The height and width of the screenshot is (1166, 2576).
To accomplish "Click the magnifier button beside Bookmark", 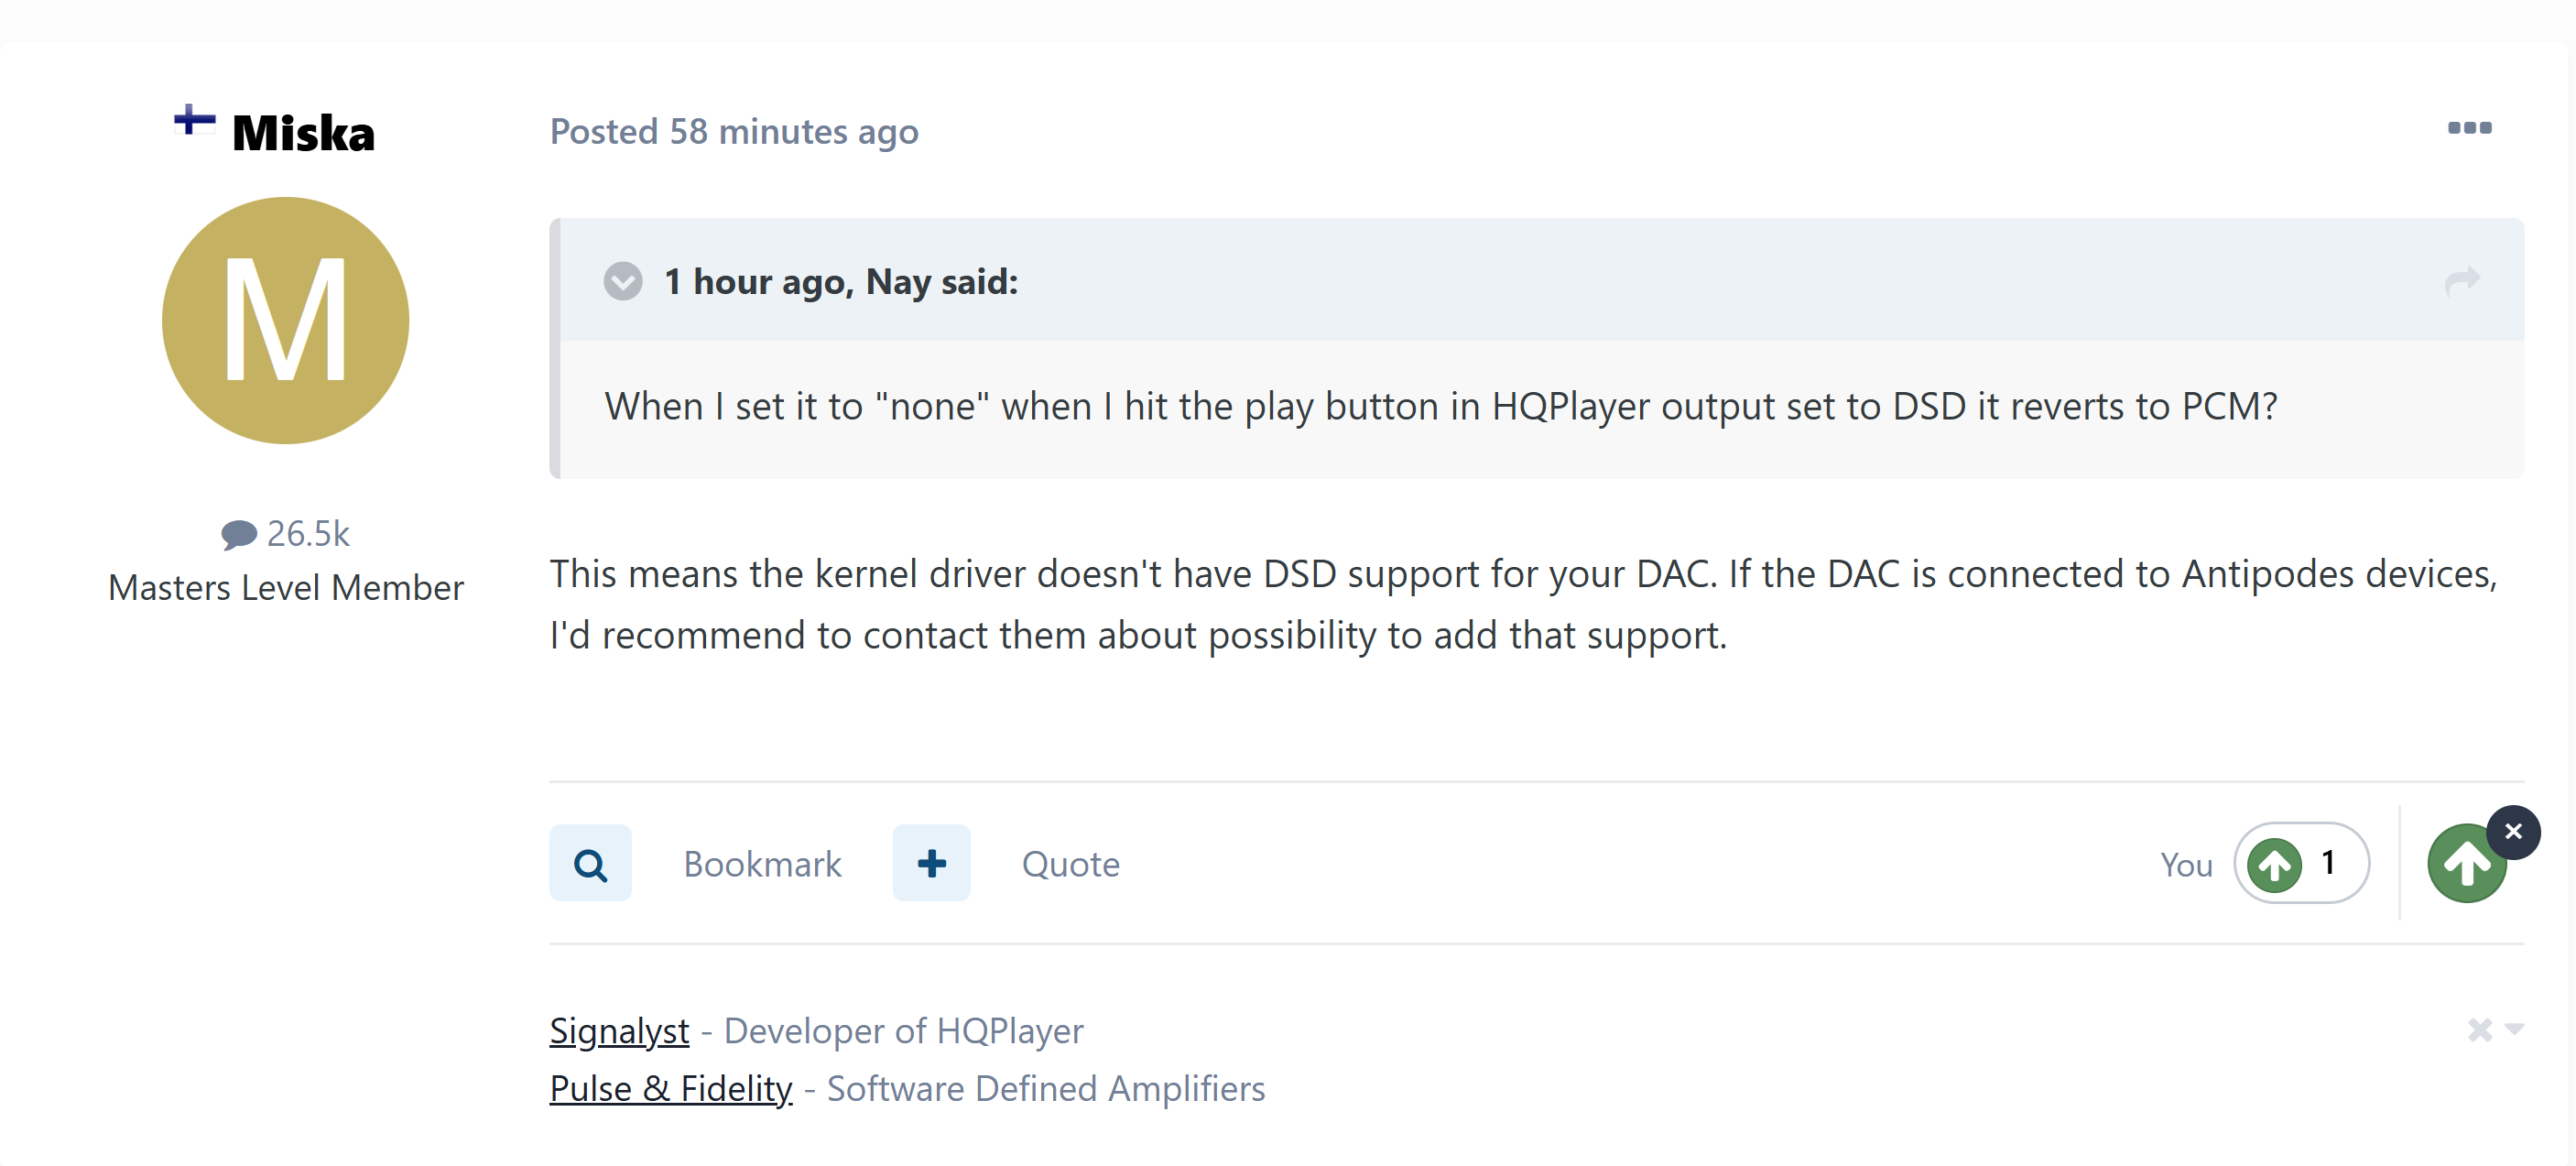I will (x=590, y=863).
